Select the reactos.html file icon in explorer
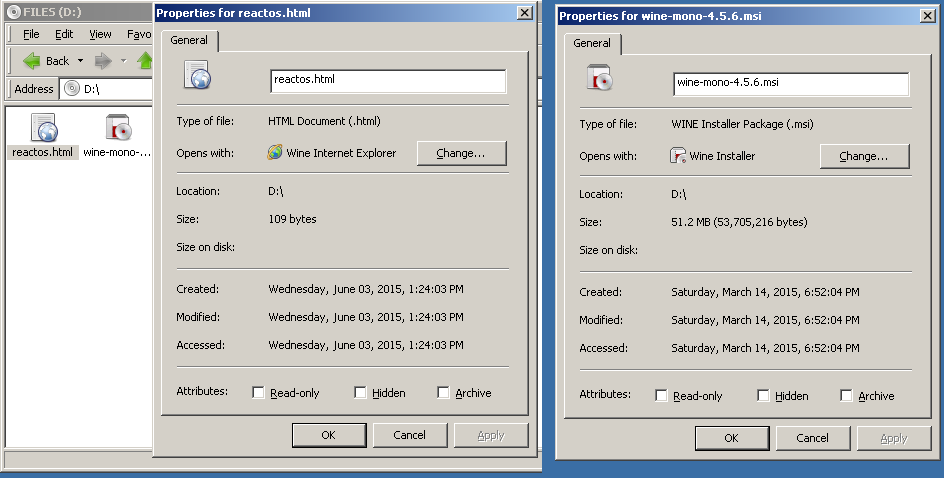 click(x=43, y=128)
